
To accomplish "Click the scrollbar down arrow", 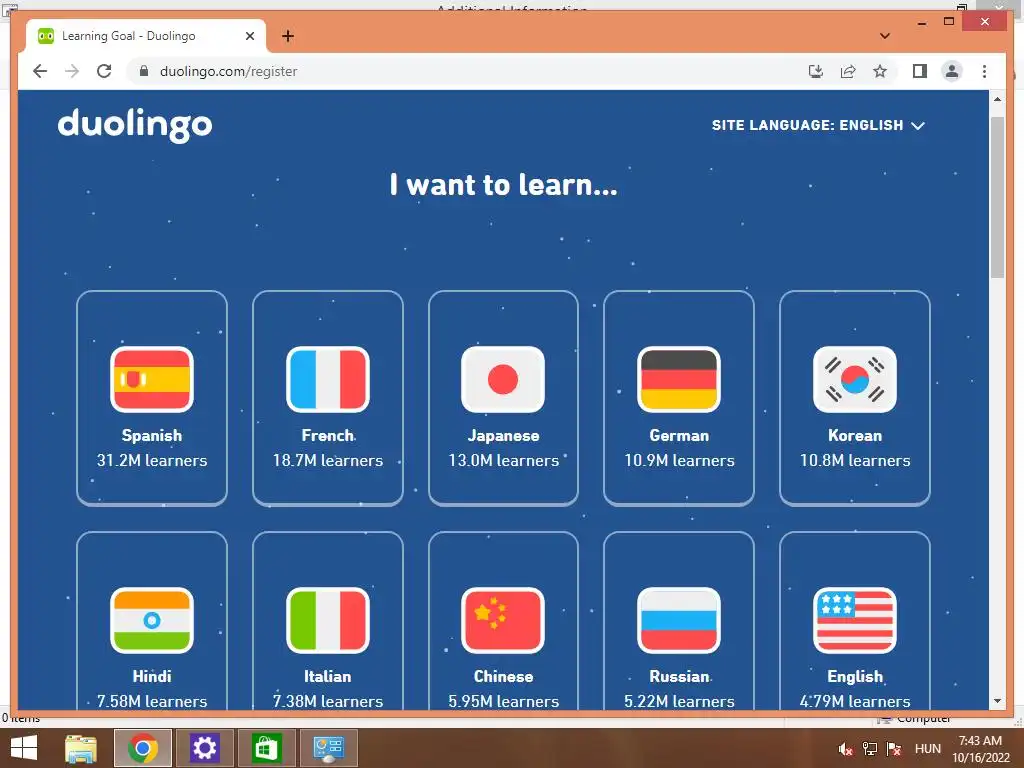I will point(997,701).
